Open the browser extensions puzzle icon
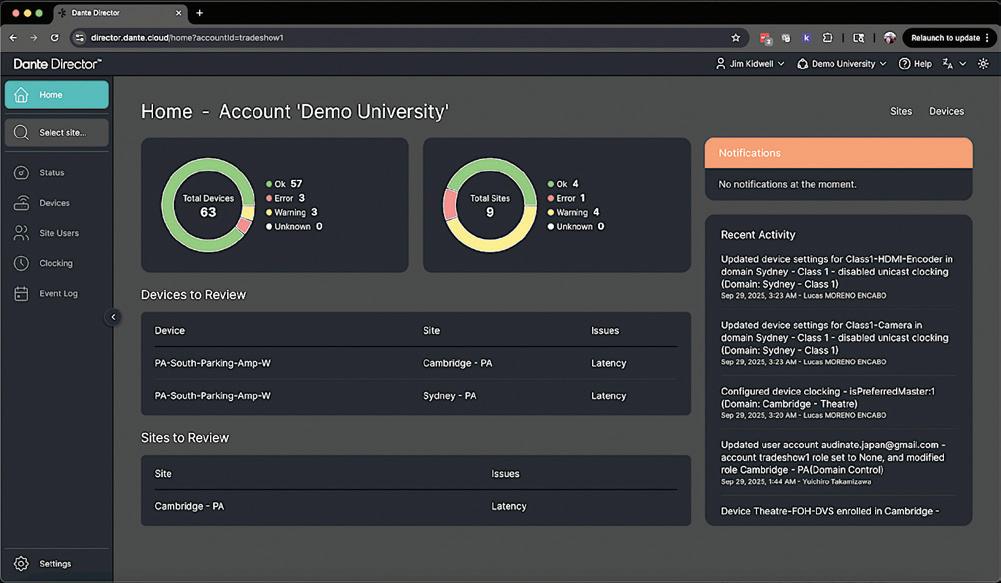Screen dimensions: 1001x583 click(x=827, y=38)
